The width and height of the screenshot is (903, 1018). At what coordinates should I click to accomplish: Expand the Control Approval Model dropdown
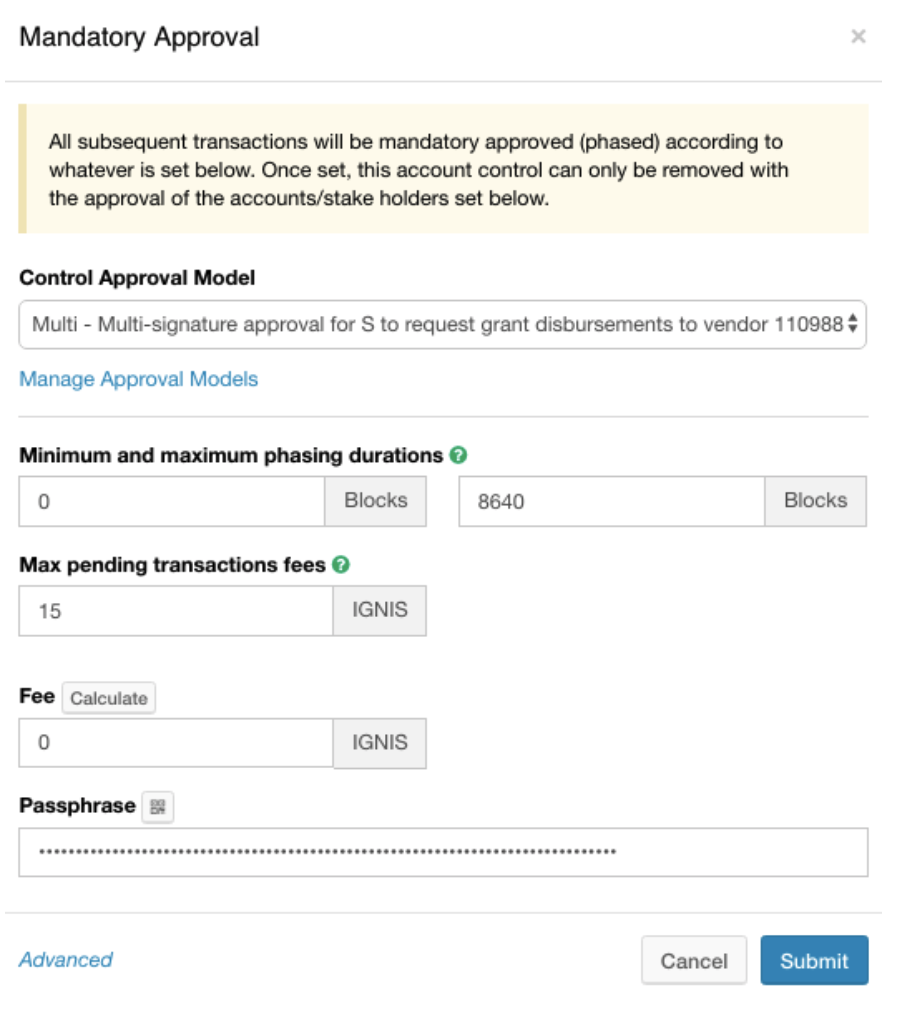pos(442,324)
